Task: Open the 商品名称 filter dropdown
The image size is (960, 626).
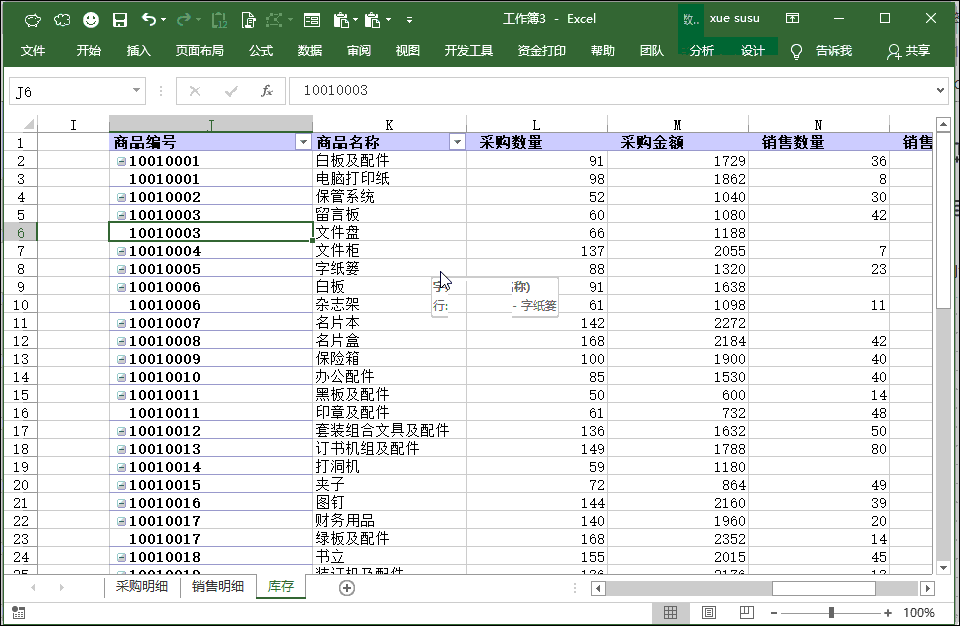Action: [x=457, y=142]
